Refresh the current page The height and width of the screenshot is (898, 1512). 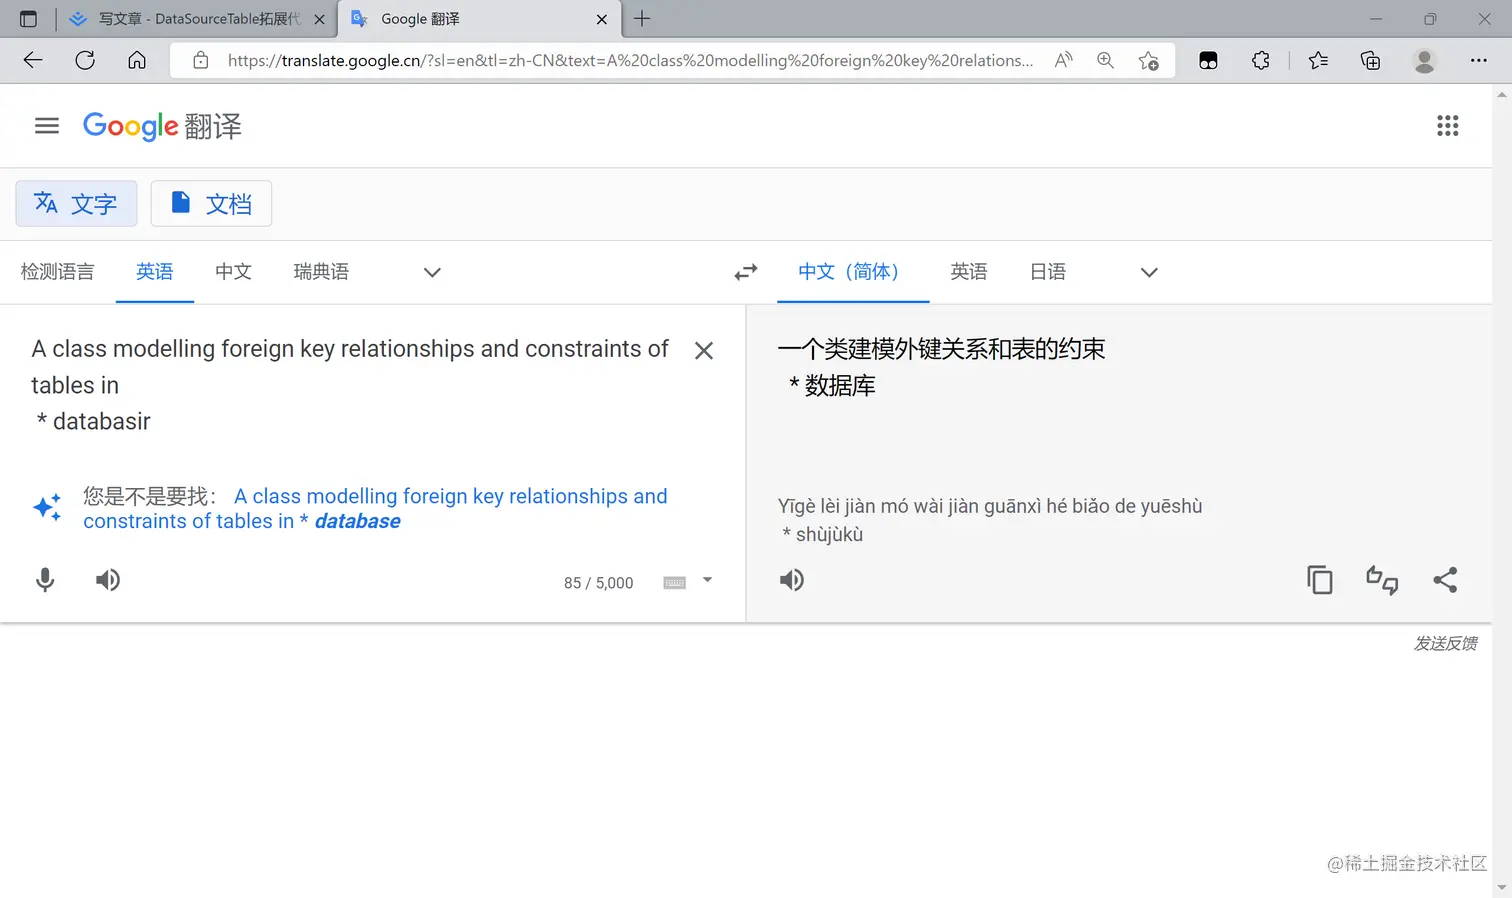point(85,60)
